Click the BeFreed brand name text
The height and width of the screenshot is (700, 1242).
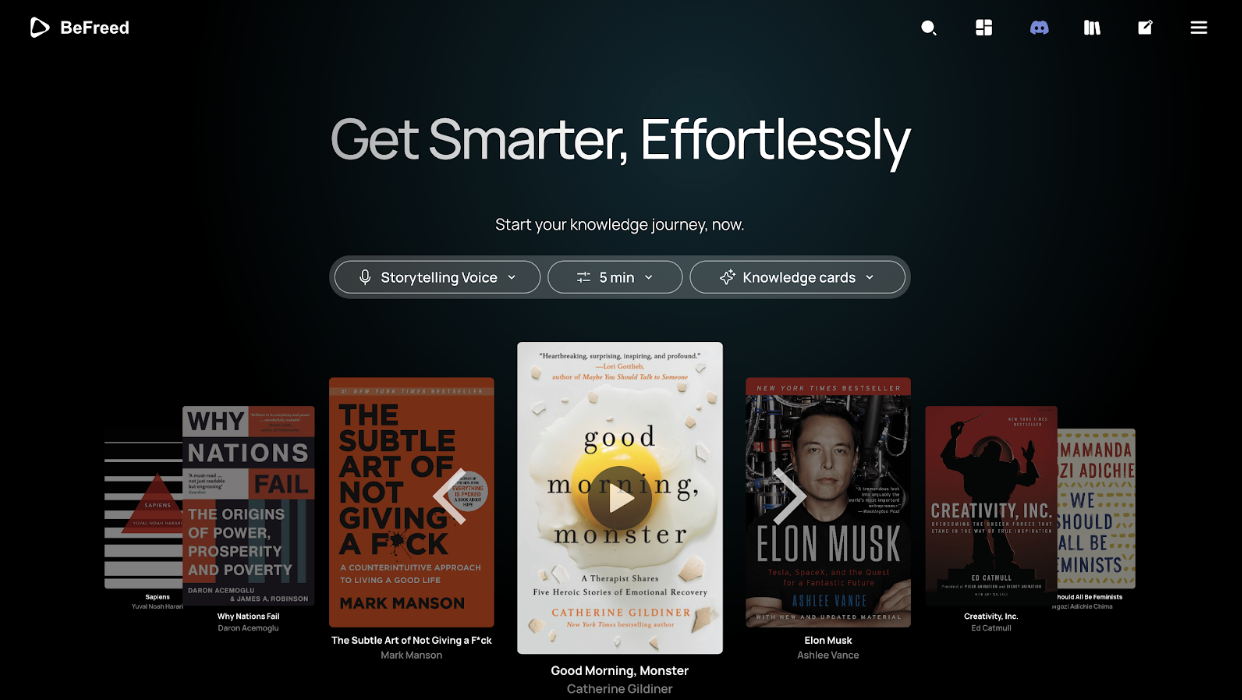click(94, 28)
